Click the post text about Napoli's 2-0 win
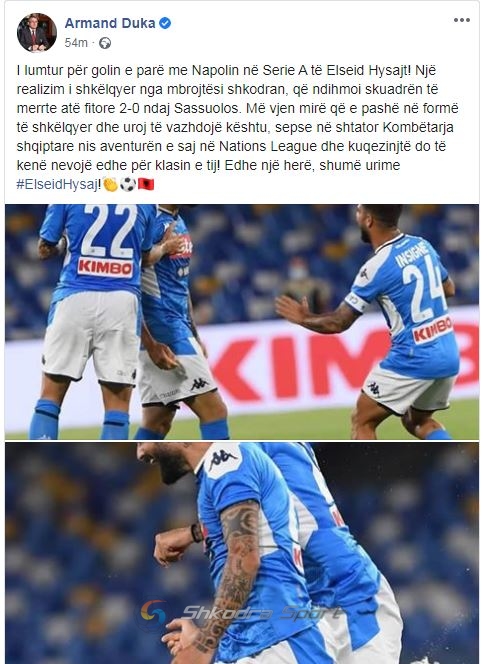 pos(237,127)
